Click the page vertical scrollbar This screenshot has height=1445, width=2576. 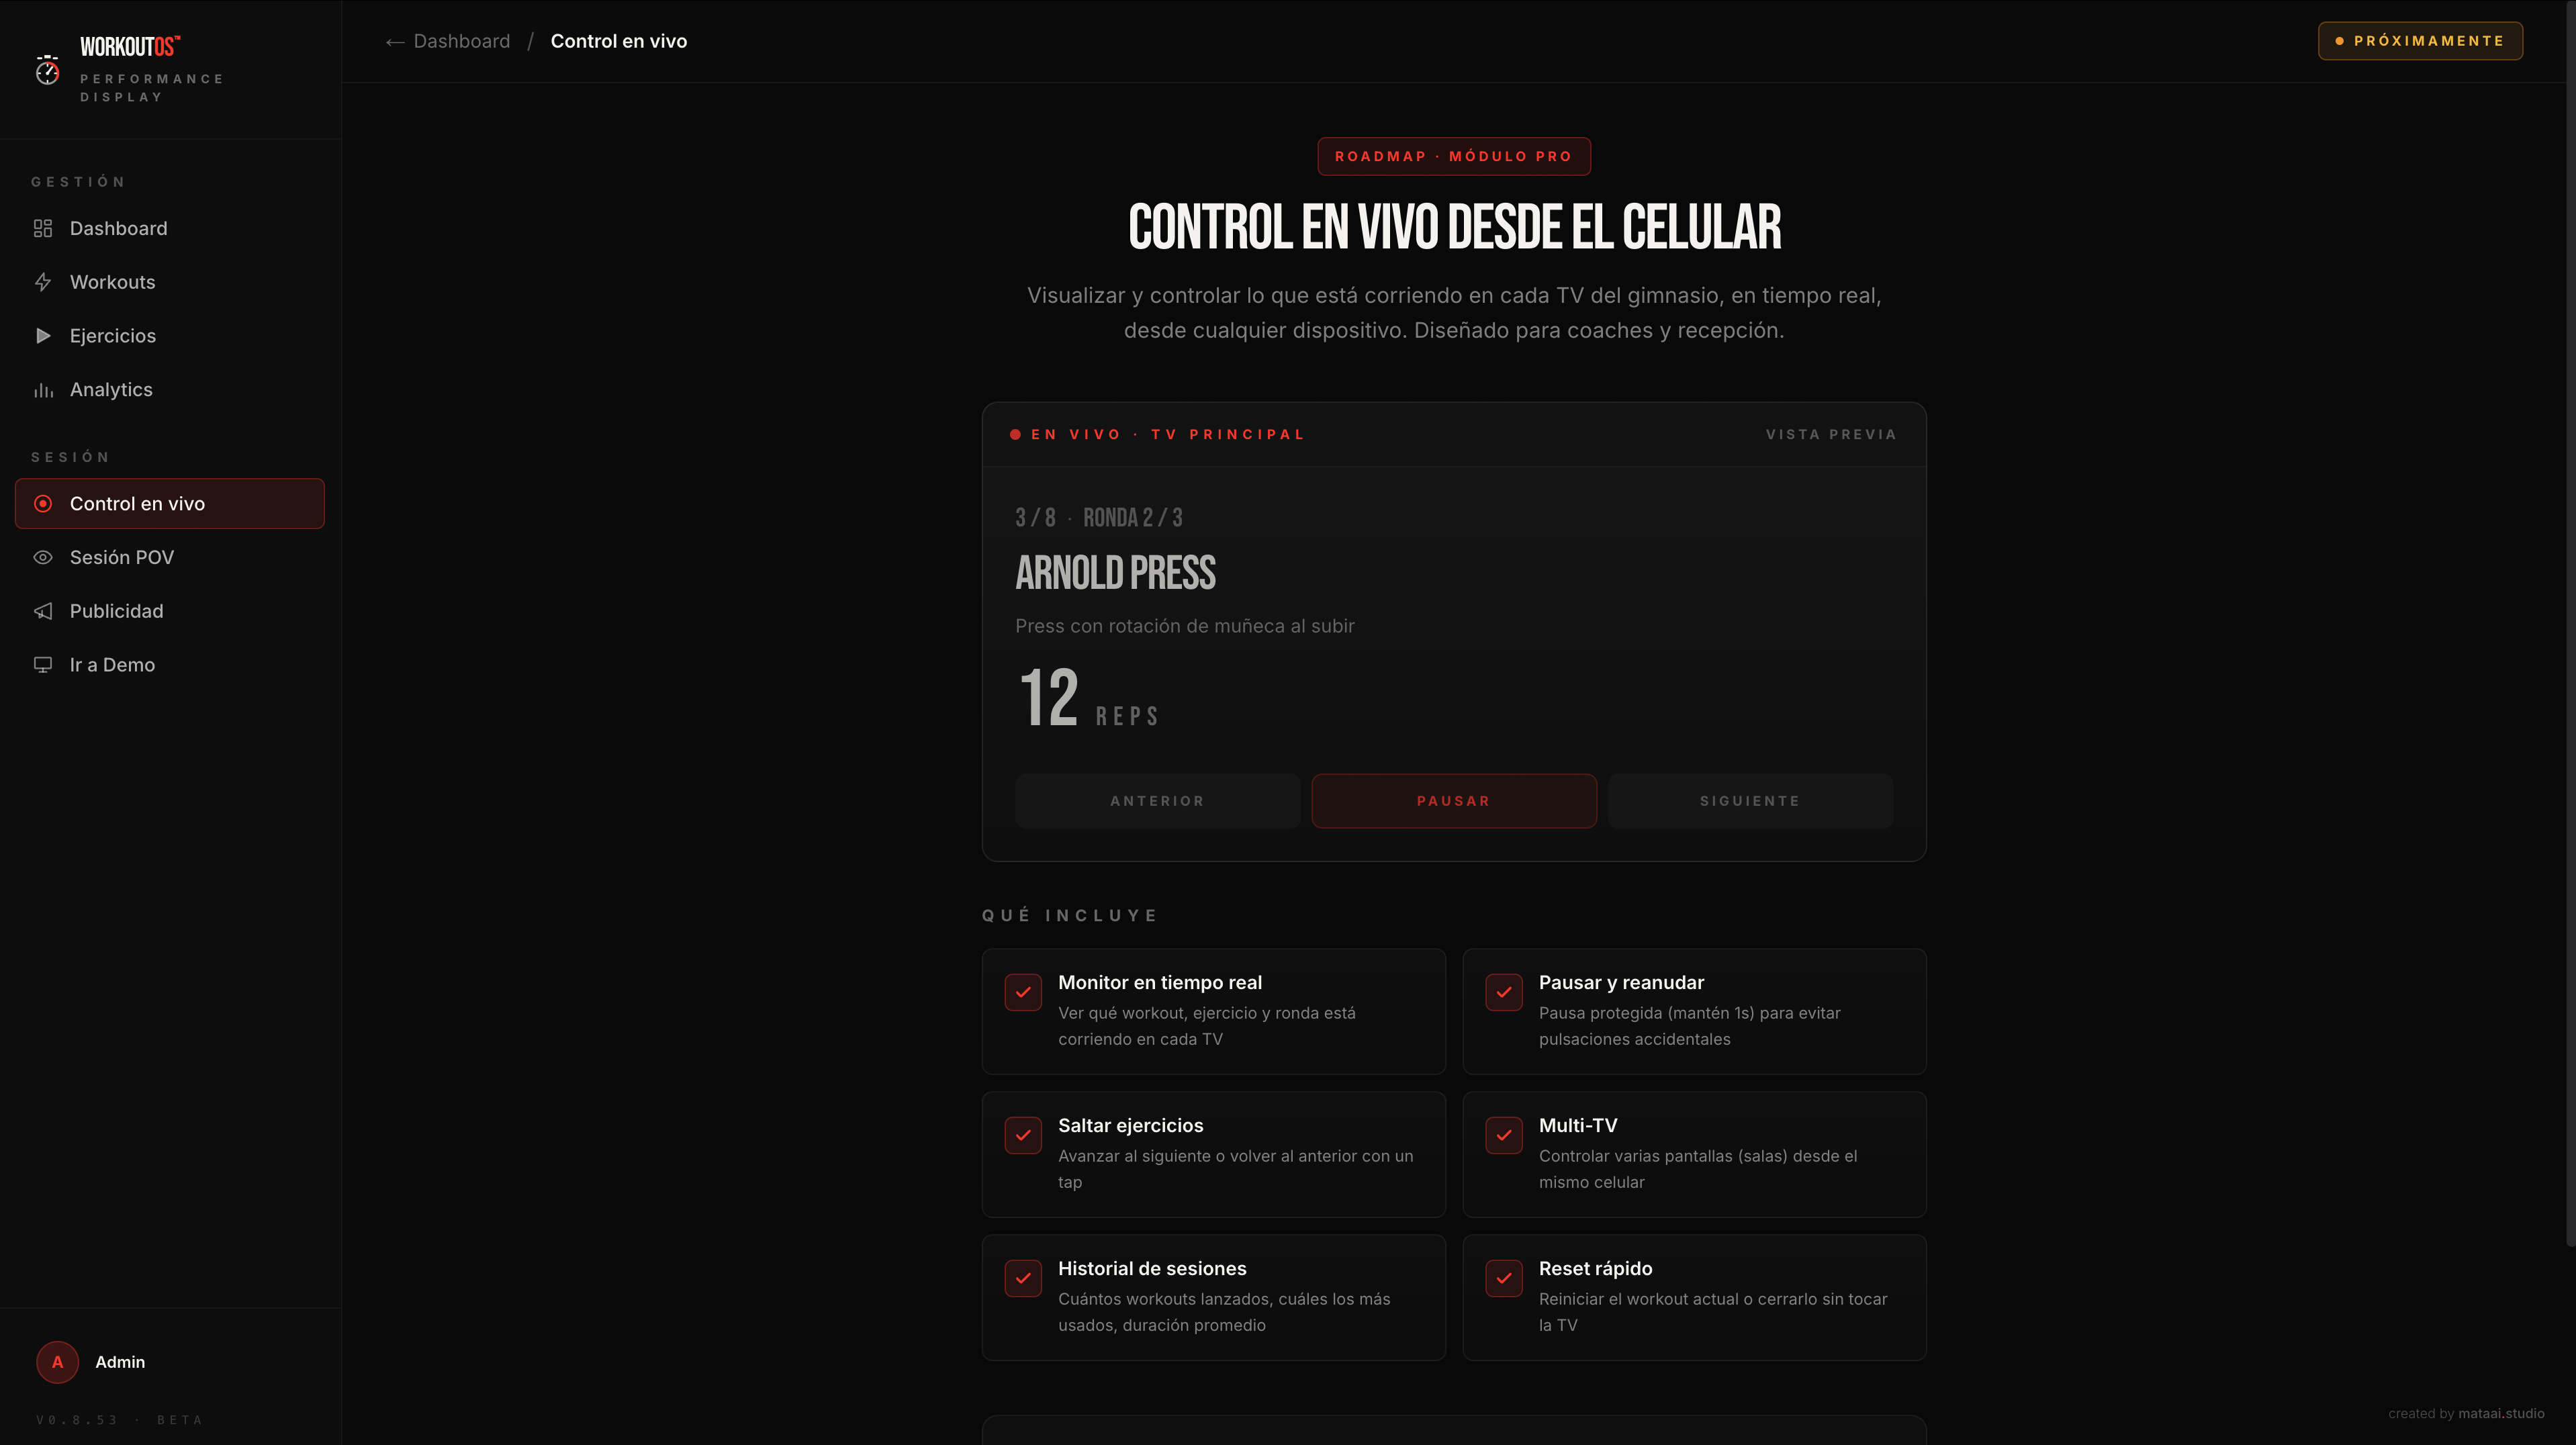click(x=2570, y=623)
